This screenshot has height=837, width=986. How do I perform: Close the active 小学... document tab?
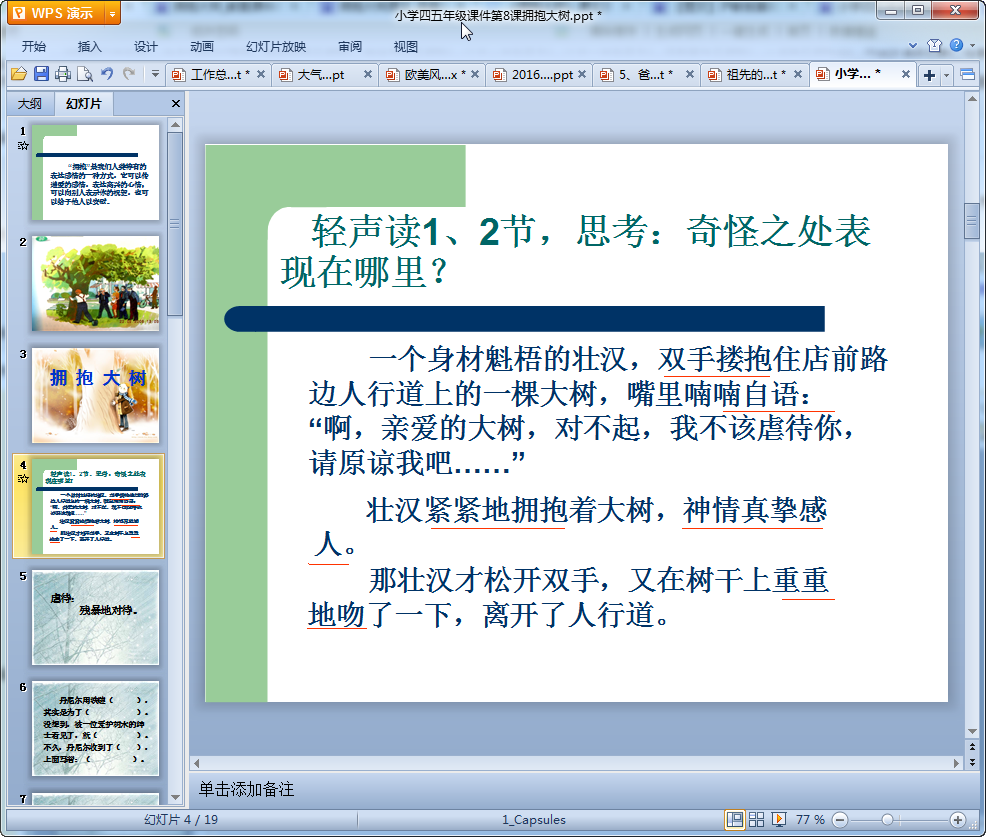(906, 74)
